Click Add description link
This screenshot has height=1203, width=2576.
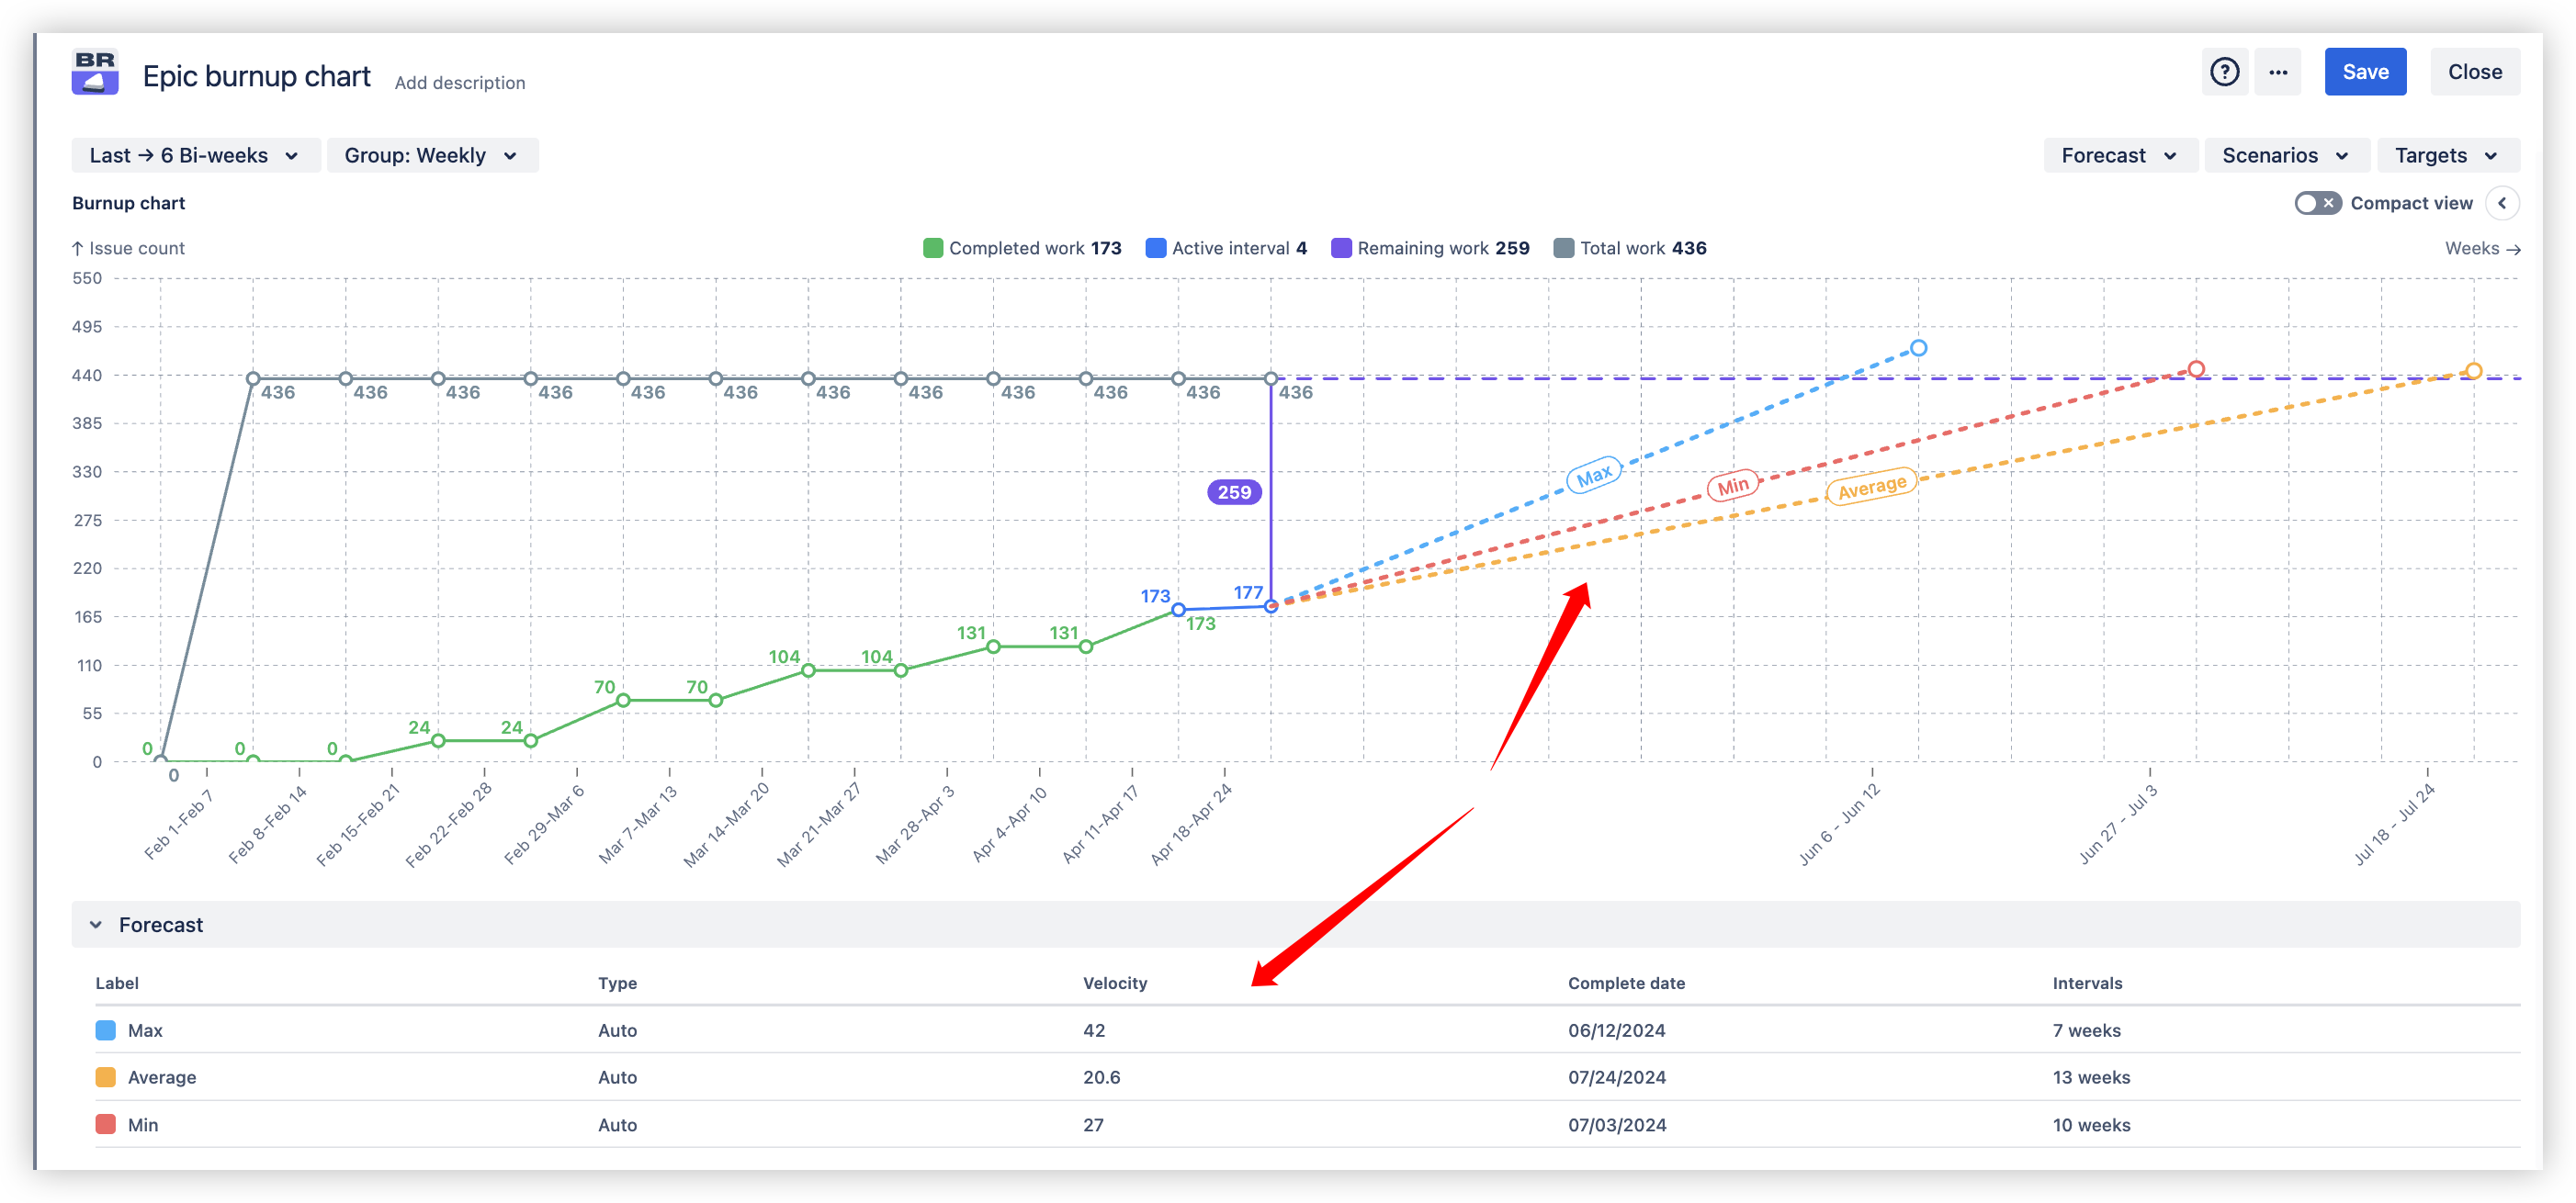[459, 83]
